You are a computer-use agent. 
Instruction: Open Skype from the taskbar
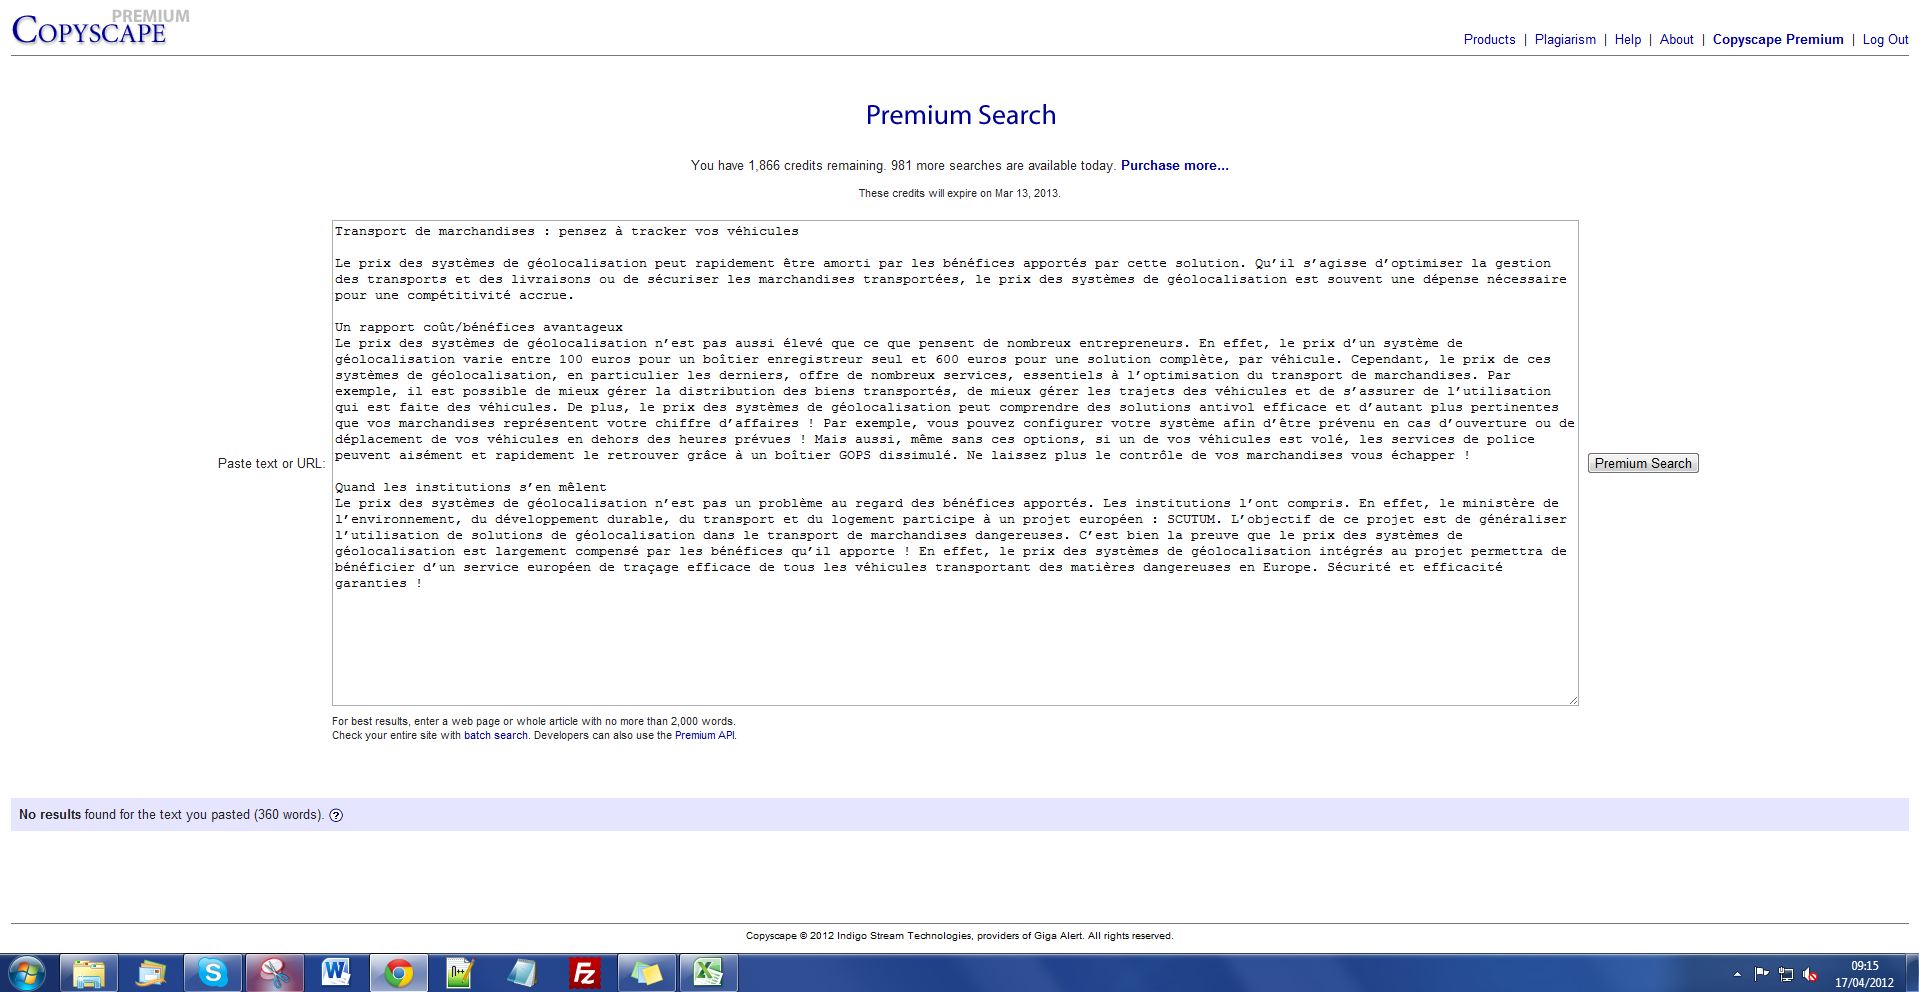(x=212, y=972)
